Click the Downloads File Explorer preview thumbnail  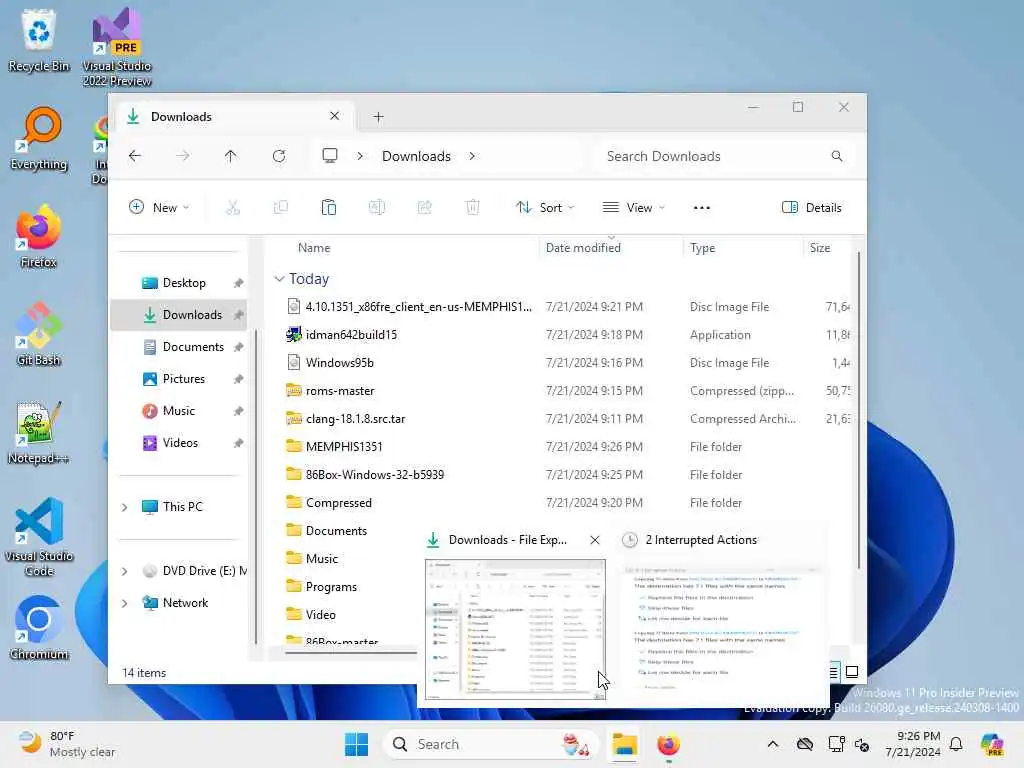point(515,630)
